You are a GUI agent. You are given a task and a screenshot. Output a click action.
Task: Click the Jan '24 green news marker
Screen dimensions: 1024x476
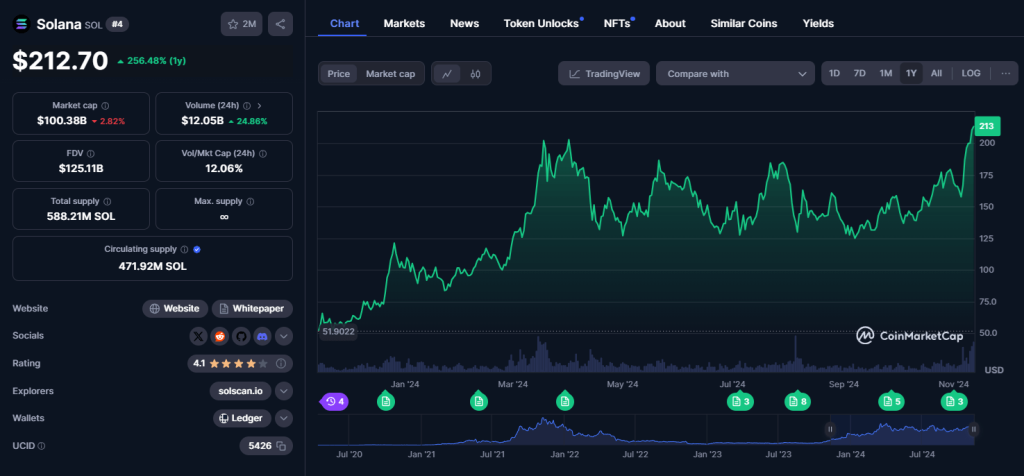[386, 400]
